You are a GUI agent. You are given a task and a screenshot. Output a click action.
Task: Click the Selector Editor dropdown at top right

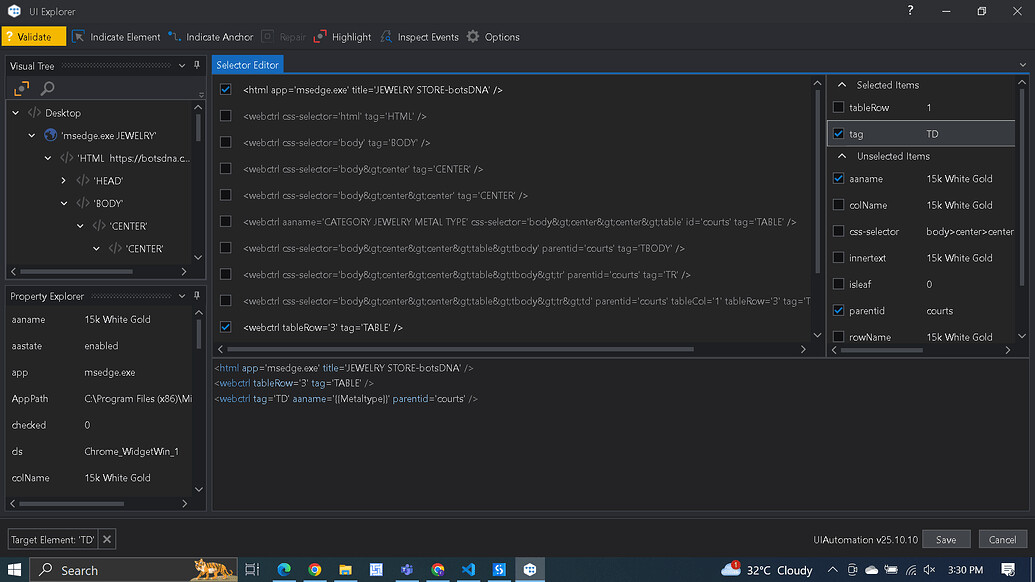click(x=1022, y=65)
